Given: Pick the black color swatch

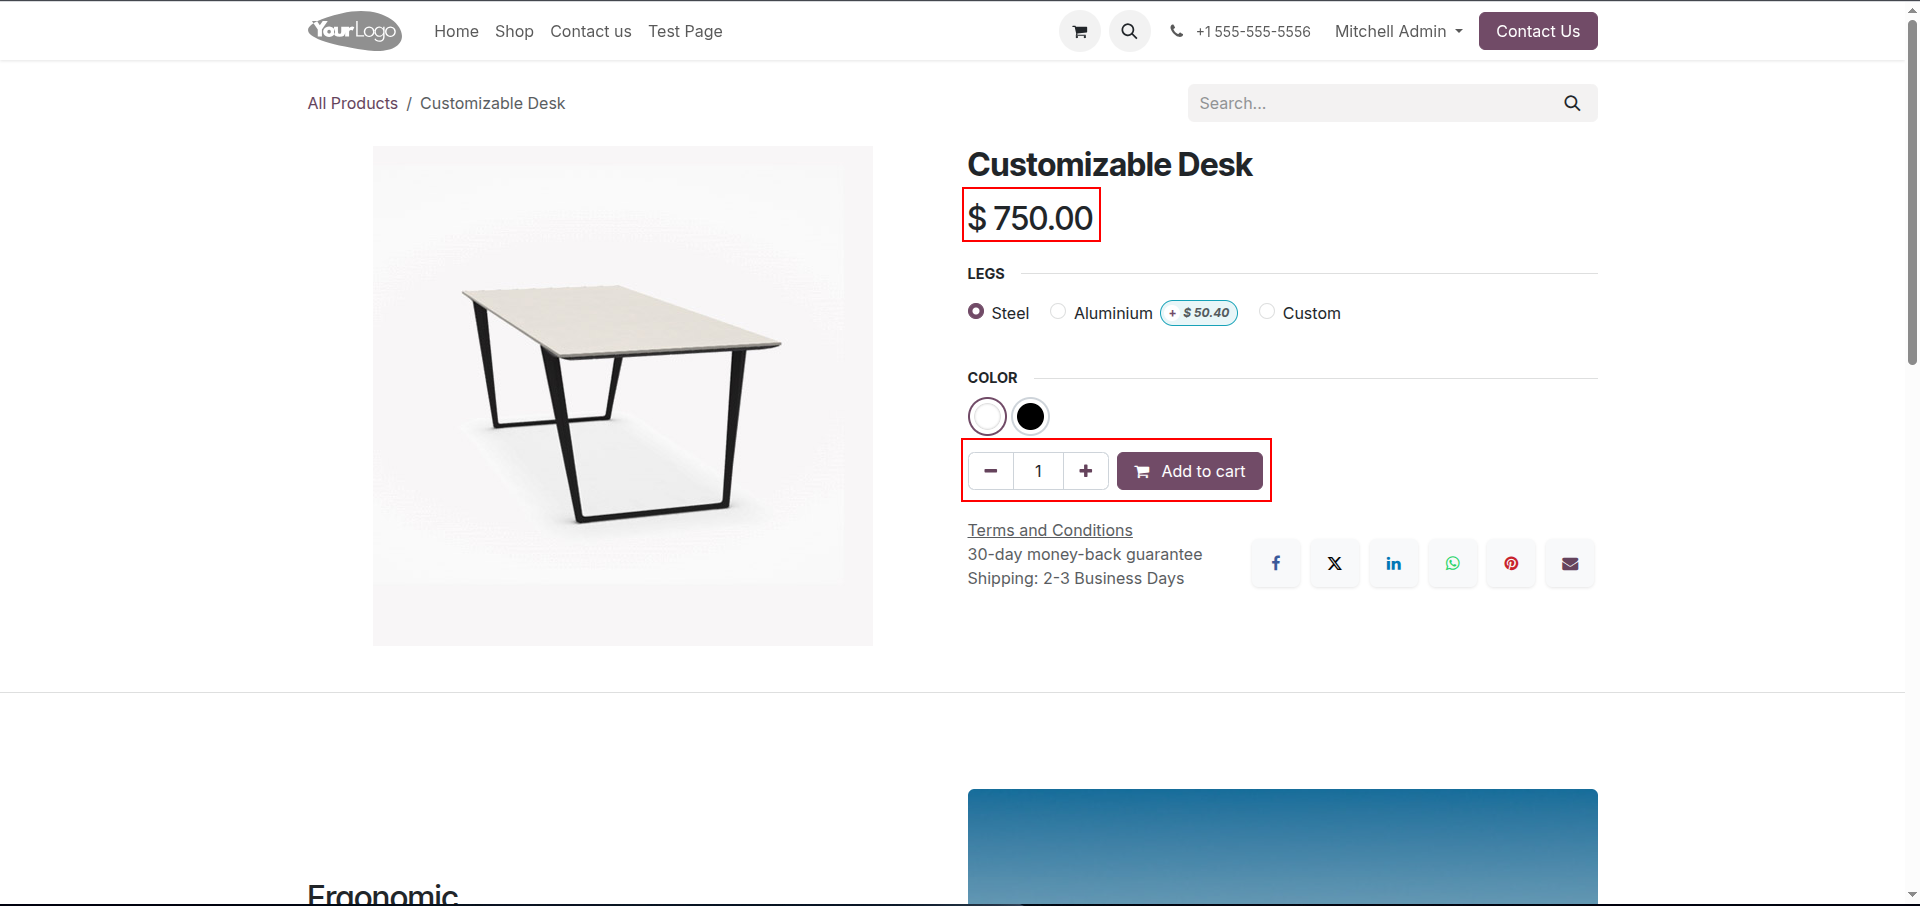Looking at the screenshot, I should click(1030, 416).
